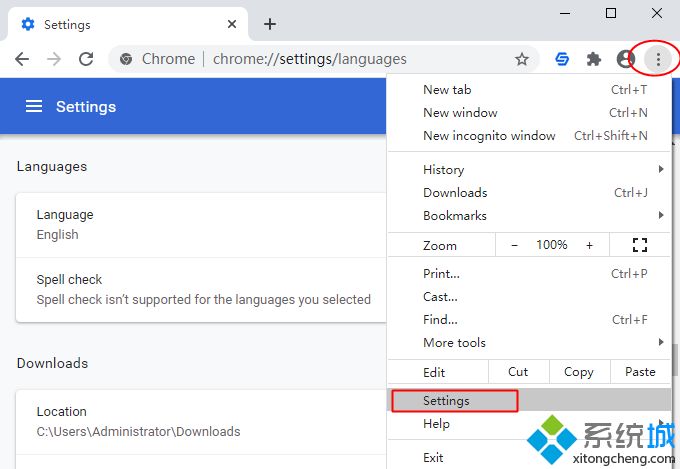Screen dimensions: 680x469
Task: Click the three-dot Chrome menu button
Action: click(x=658, y=59)
